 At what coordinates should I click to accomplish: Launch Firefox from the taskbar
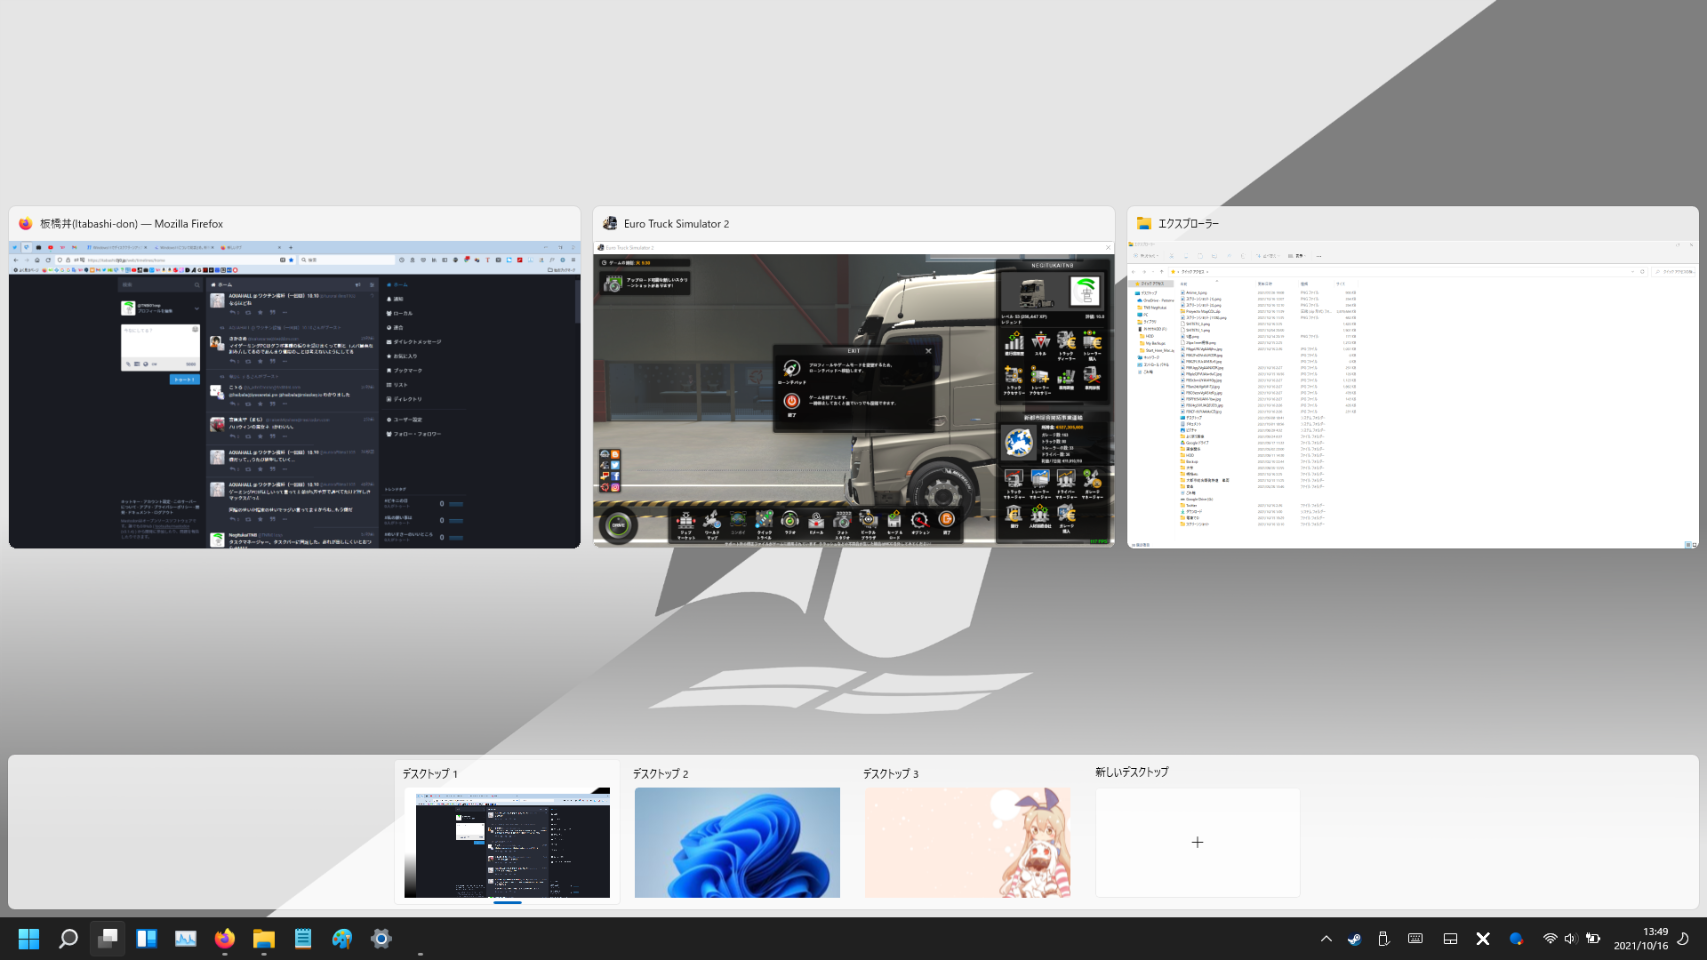(225, 938)
